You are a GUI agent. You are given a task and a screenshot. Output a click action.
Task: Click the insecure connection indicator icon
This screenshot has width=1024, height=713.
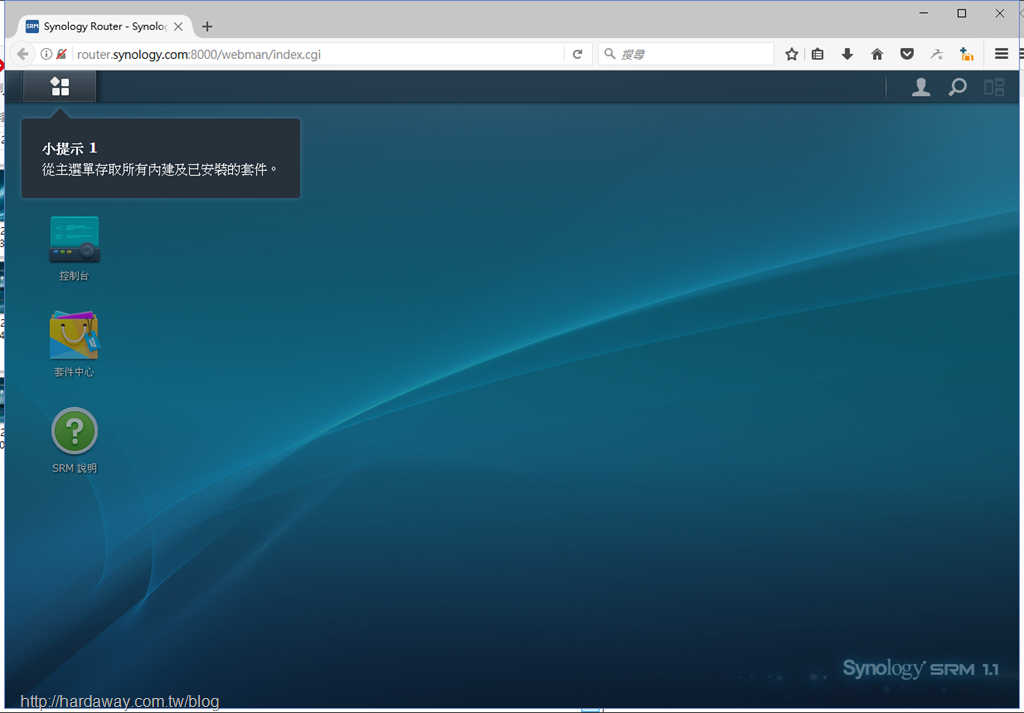[x=61, y=54]
